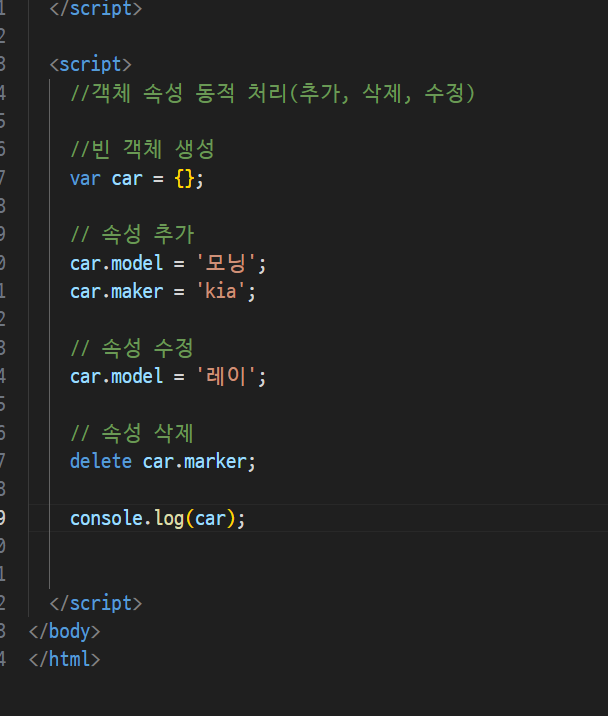
Task: Click the 'kia' string literal
Action: point(221,291)
